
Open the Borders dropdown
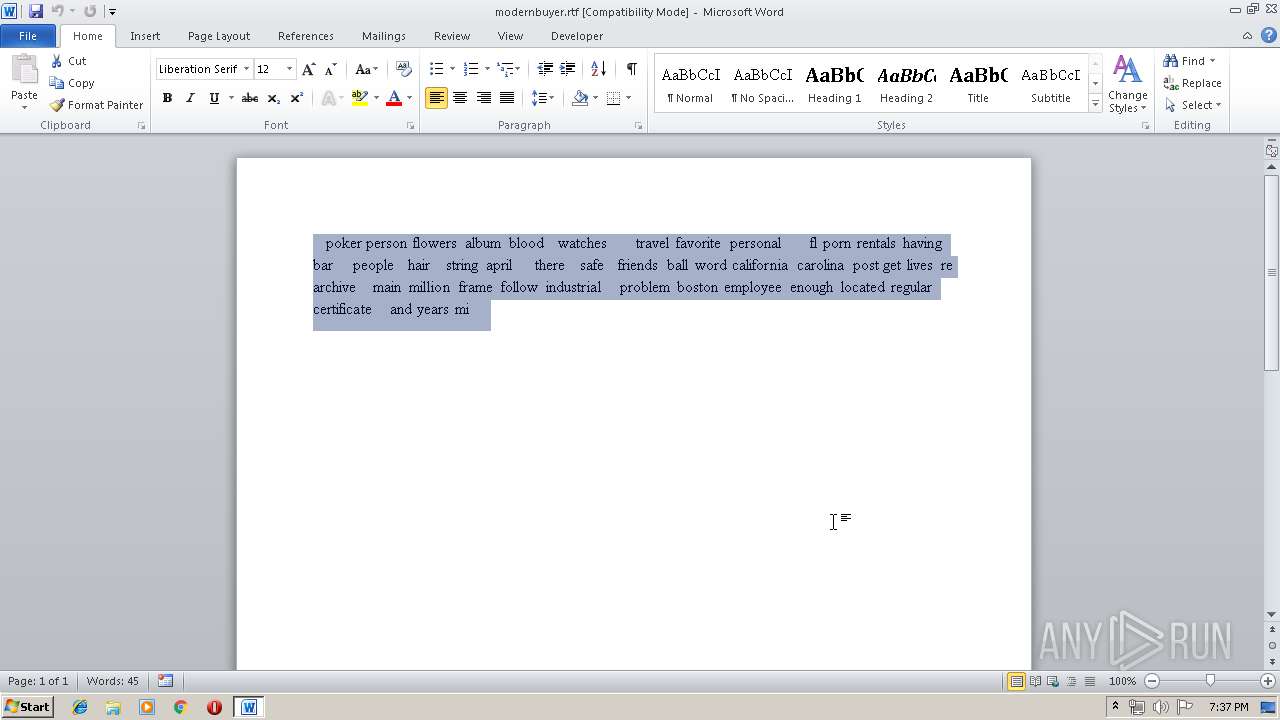click(628, 98)
